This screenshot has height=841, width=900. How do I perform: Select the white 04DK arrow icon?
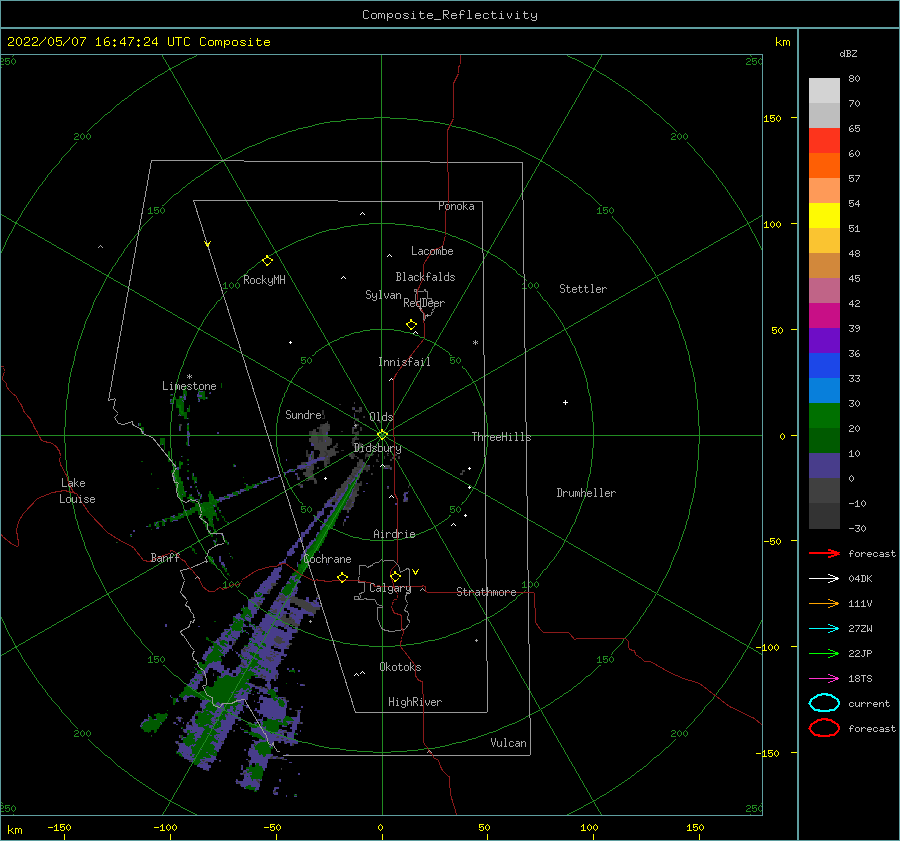[824, 578]
